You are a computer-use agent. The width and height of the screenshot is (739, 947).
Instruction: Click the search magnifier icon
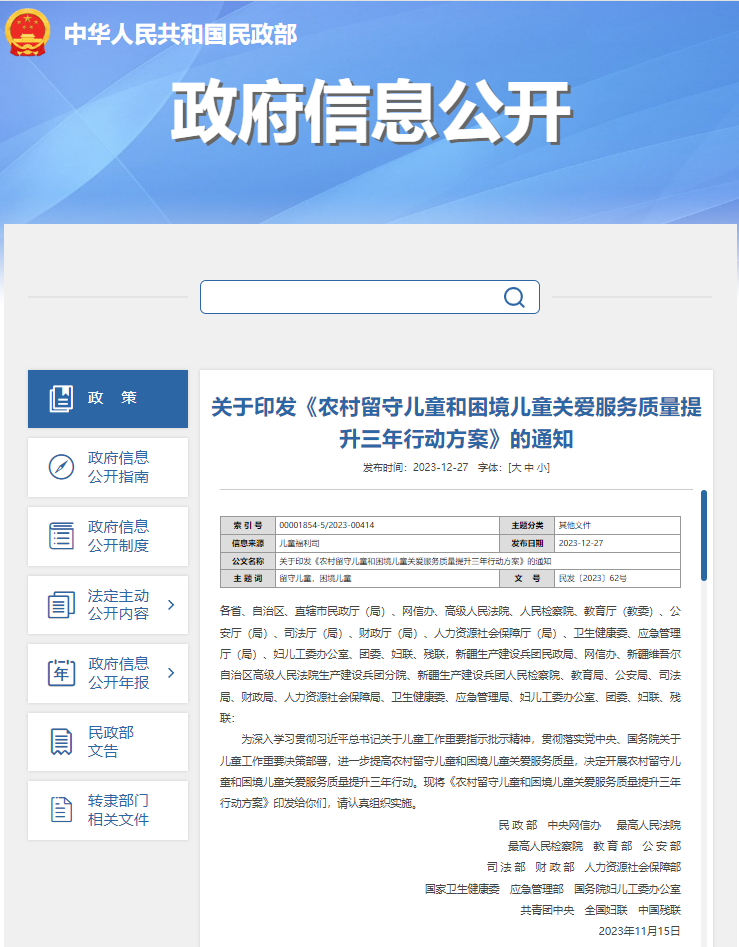point(514,297)
